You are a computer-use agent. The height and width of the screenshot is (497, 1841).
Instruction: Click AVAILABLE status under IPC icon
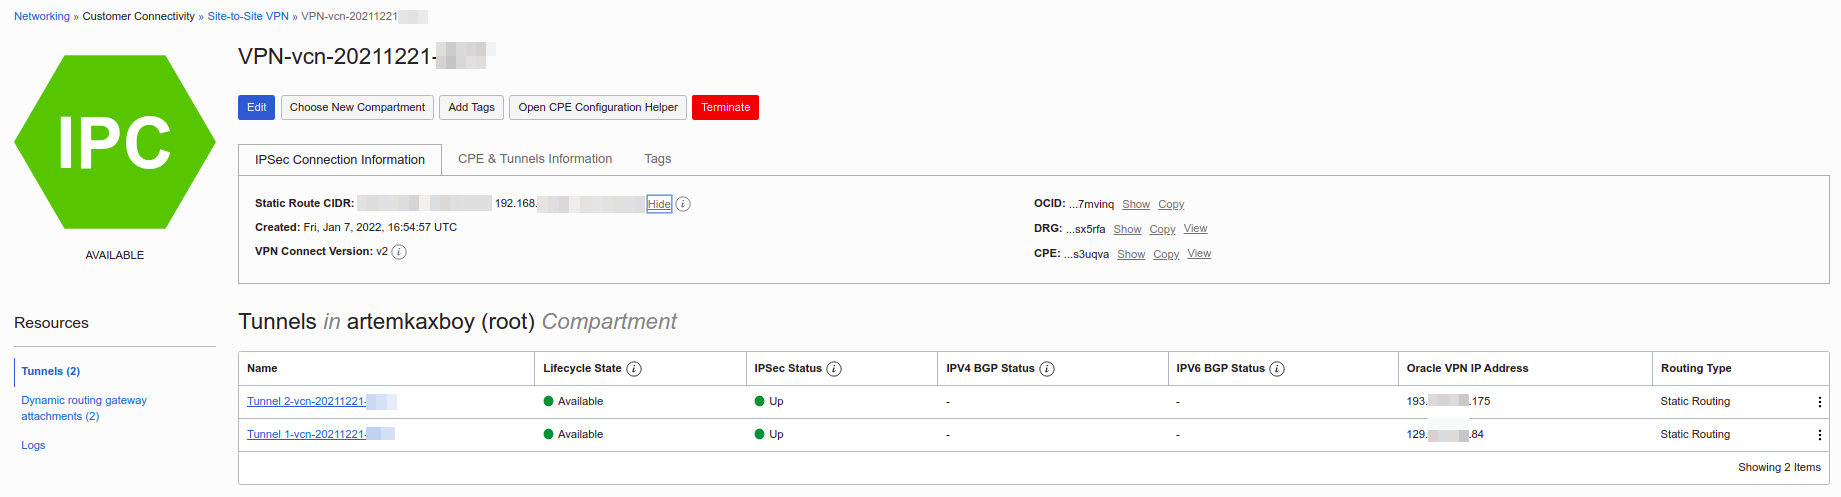point(115,256)
